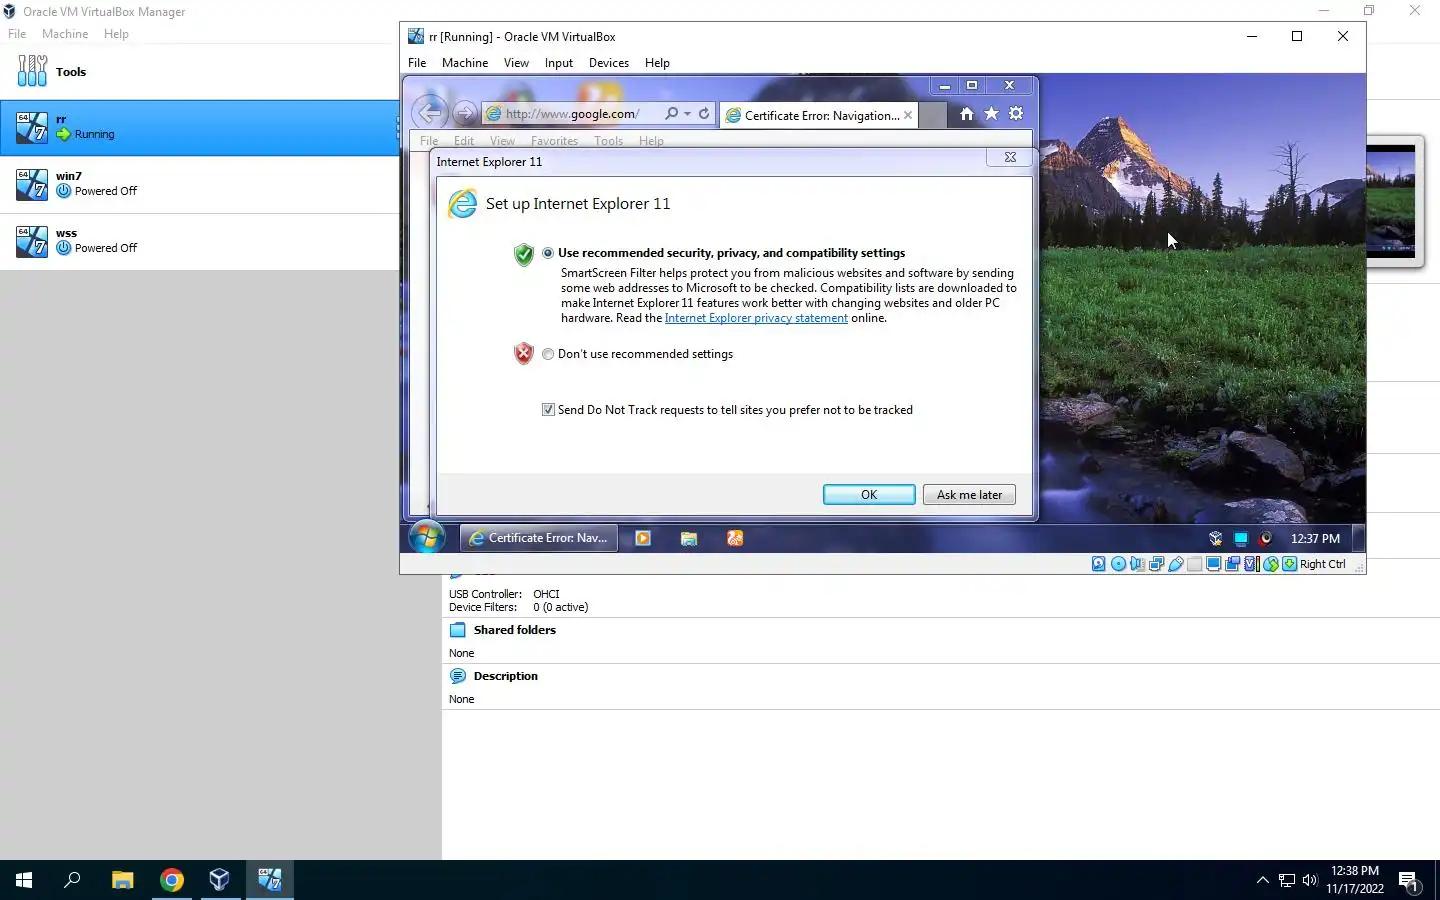Open Machine menu in VirtualBox Manager
The height and width of the screenshot is (900, 1440).
(x=65, y=33)
